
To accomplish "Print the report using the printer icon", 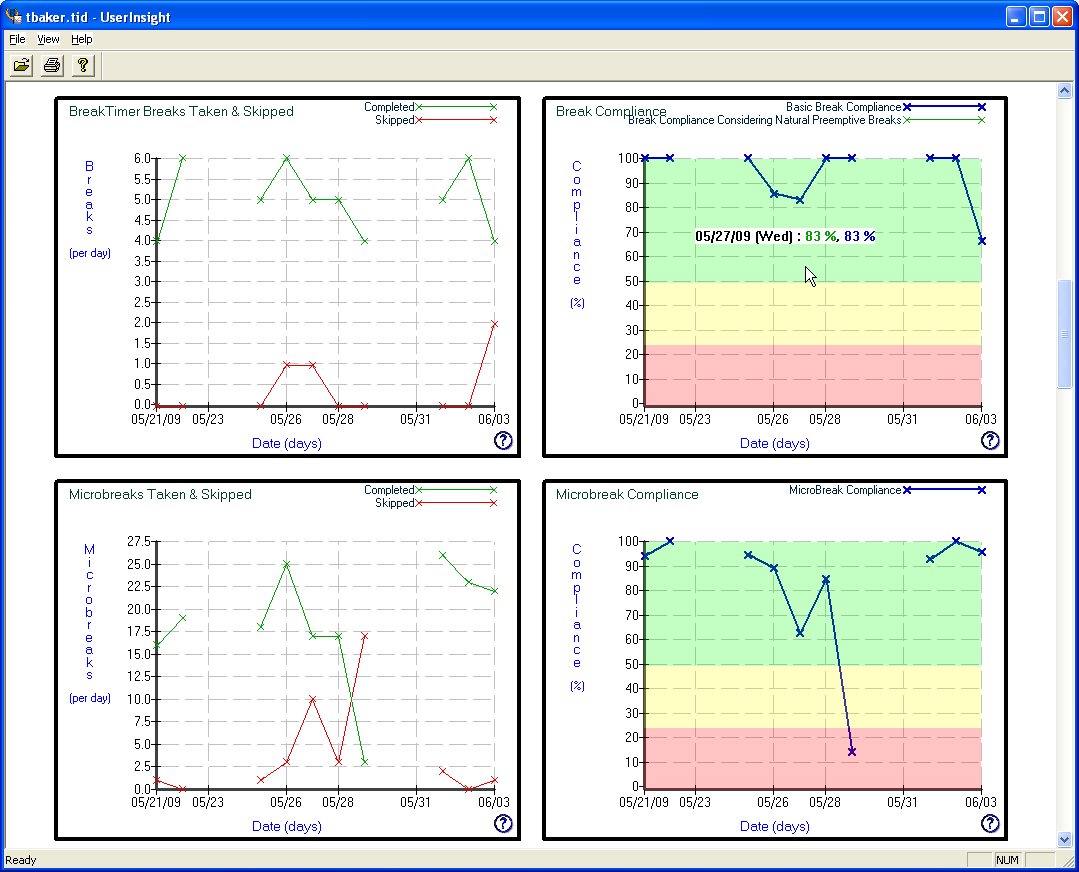I will coord(52,65).
